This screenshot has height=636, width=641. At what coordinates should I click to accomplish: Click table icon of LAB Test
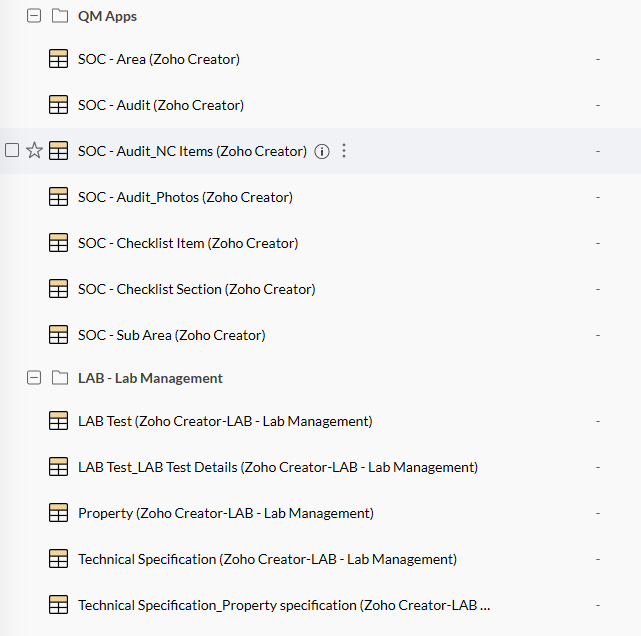pyautogui.click(x=58, y=421)
